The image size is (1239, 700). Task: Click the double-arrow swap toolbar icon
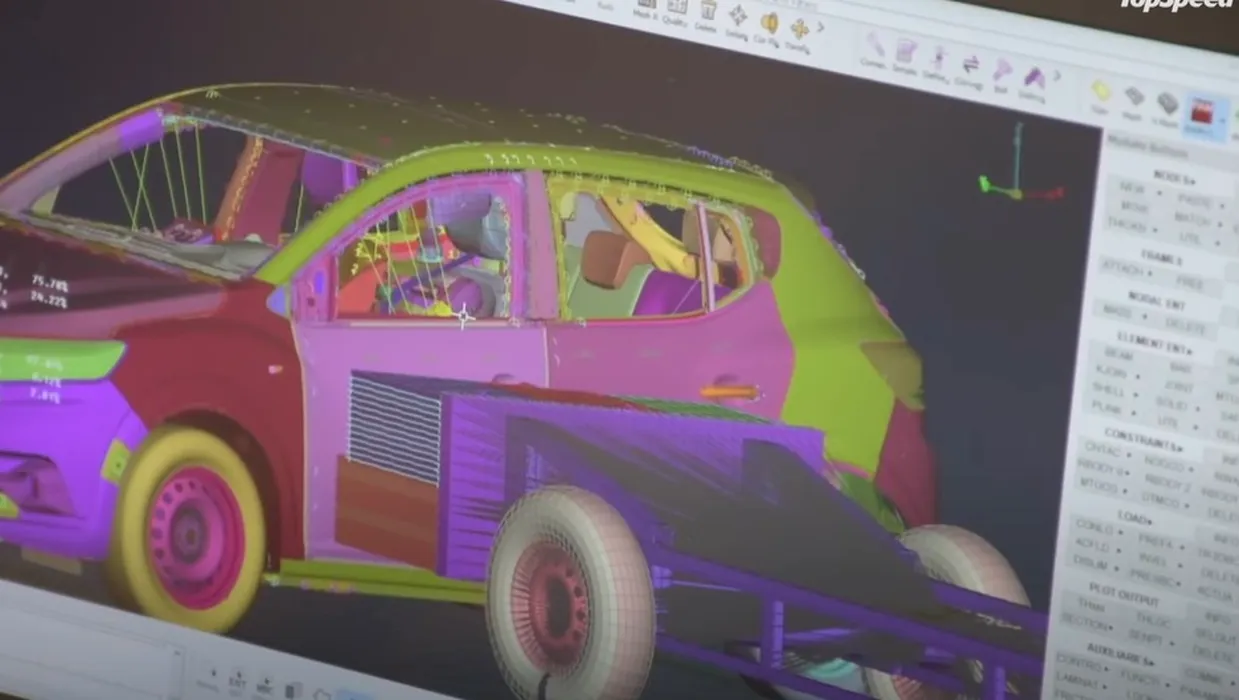pos(970,65)
